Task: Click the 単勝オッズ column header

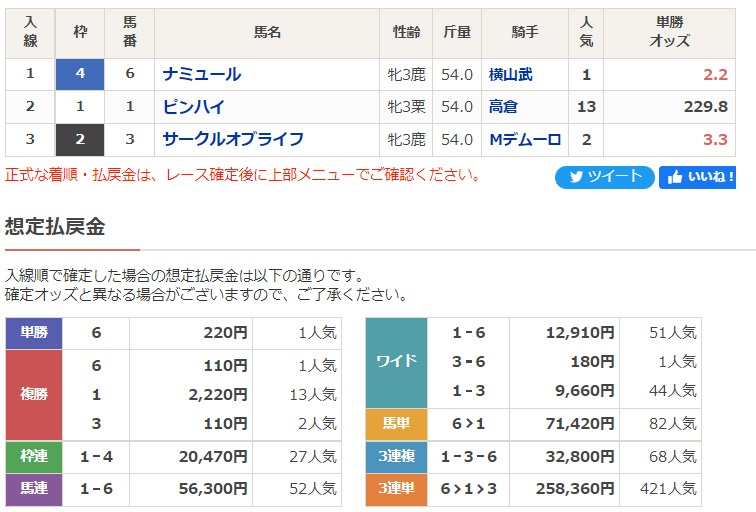Action: [x=669, y=32]
